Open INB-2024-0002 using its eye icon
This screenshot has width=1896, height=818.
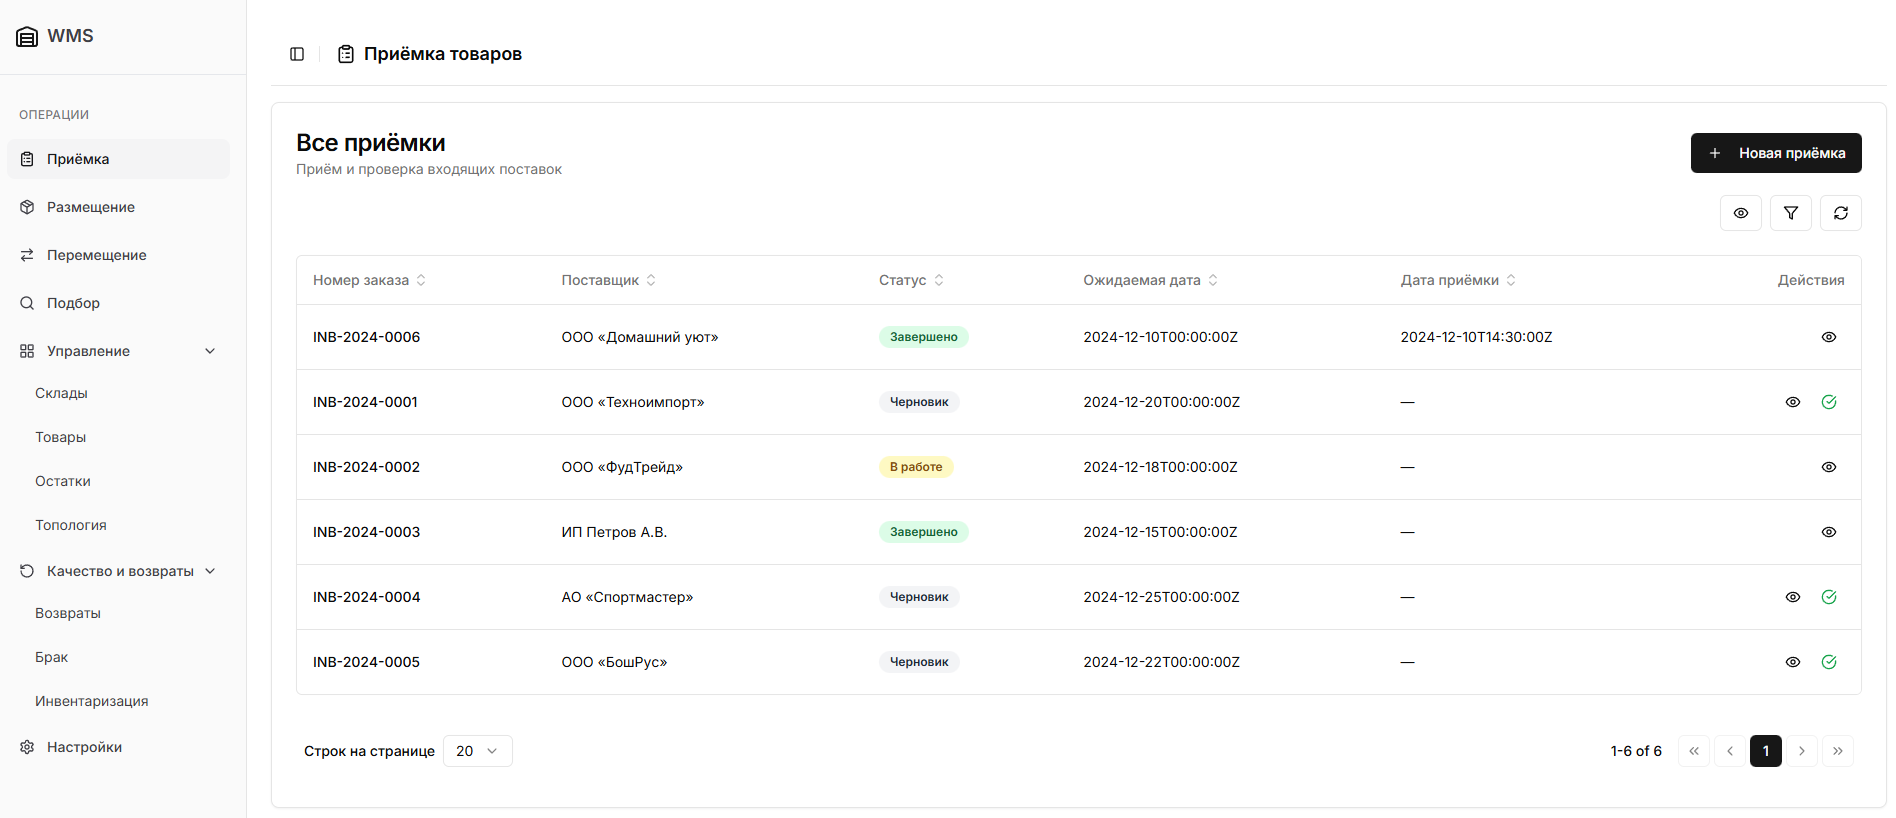[1828, 467]
